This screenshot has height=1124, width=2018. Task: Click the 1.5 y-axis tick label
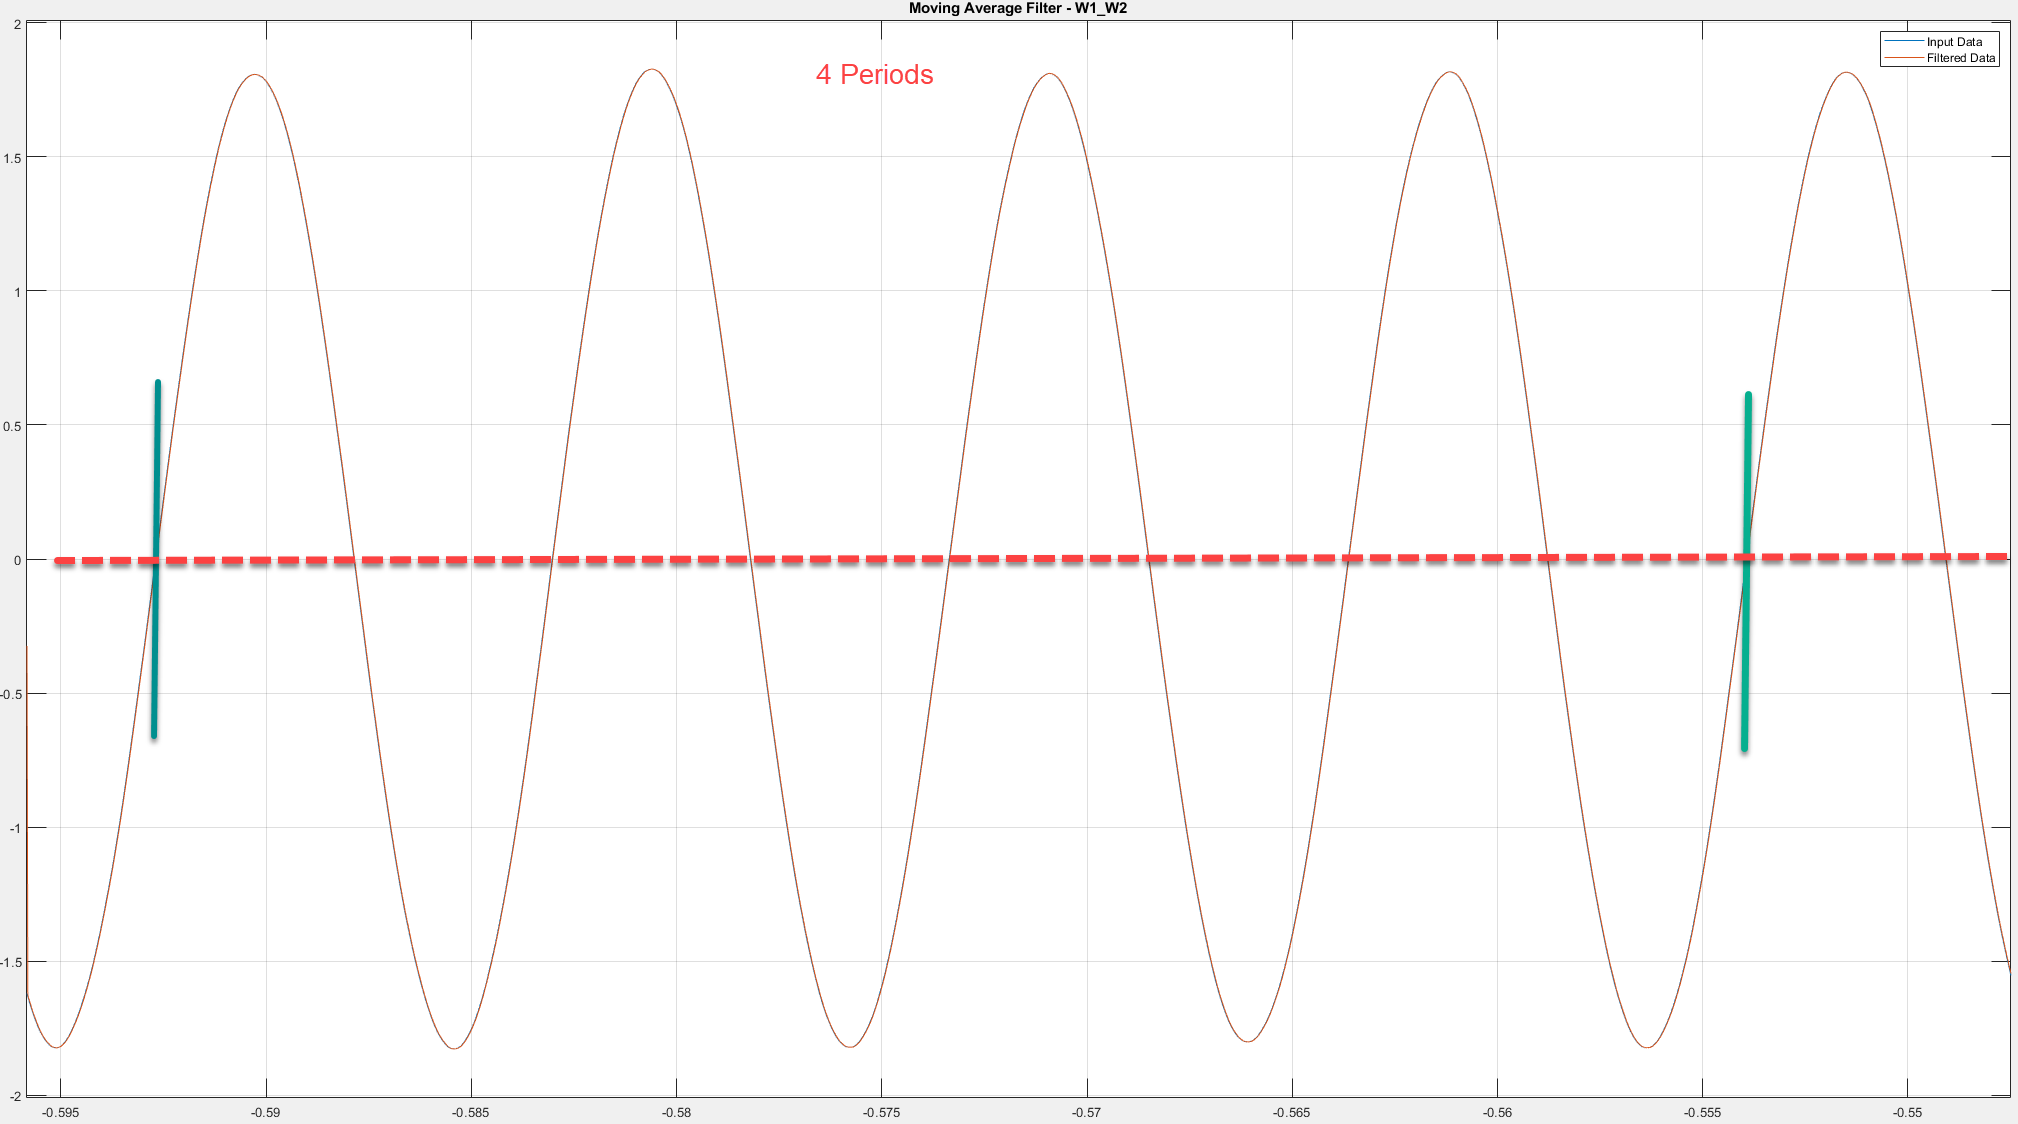pos(12,158)
